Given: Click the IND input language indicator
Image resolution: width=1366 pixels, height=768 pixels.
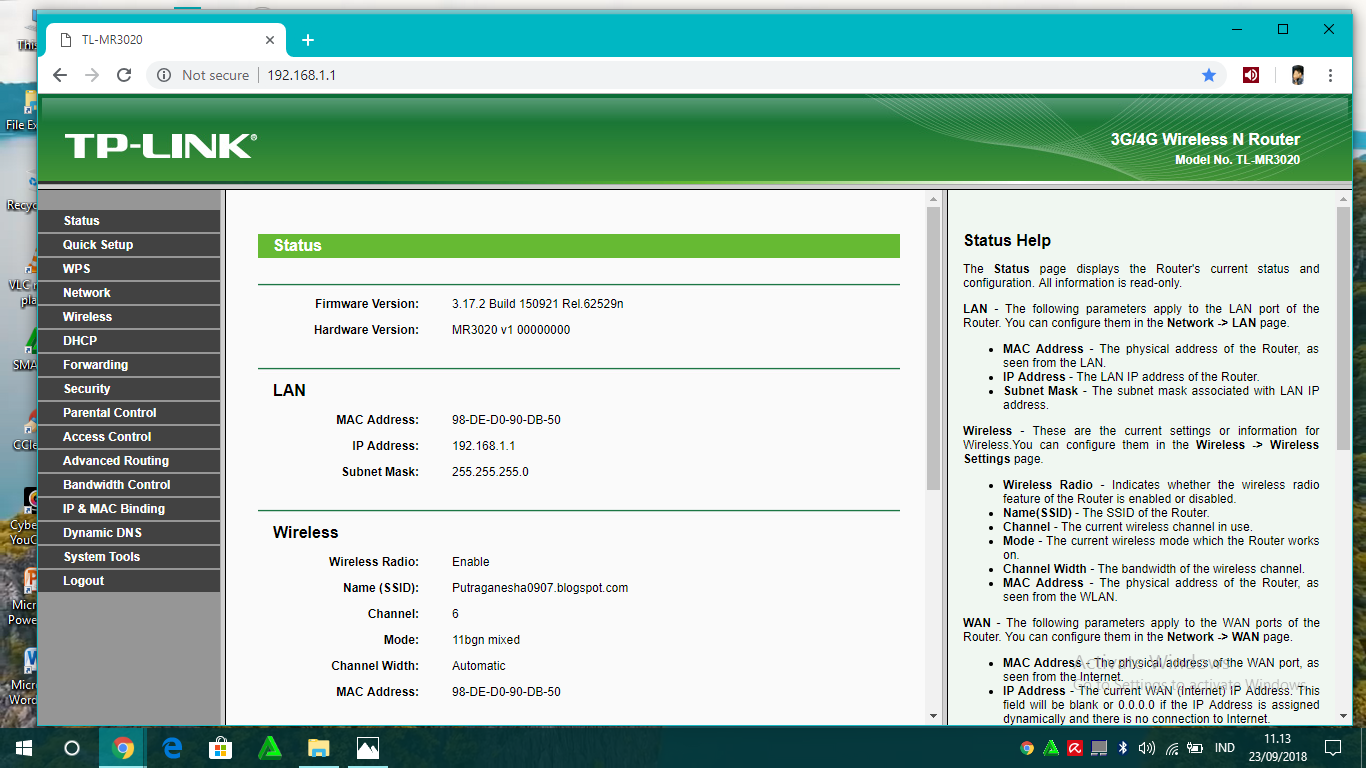Looking at the screenshot, I should (x=1225, y=747).
